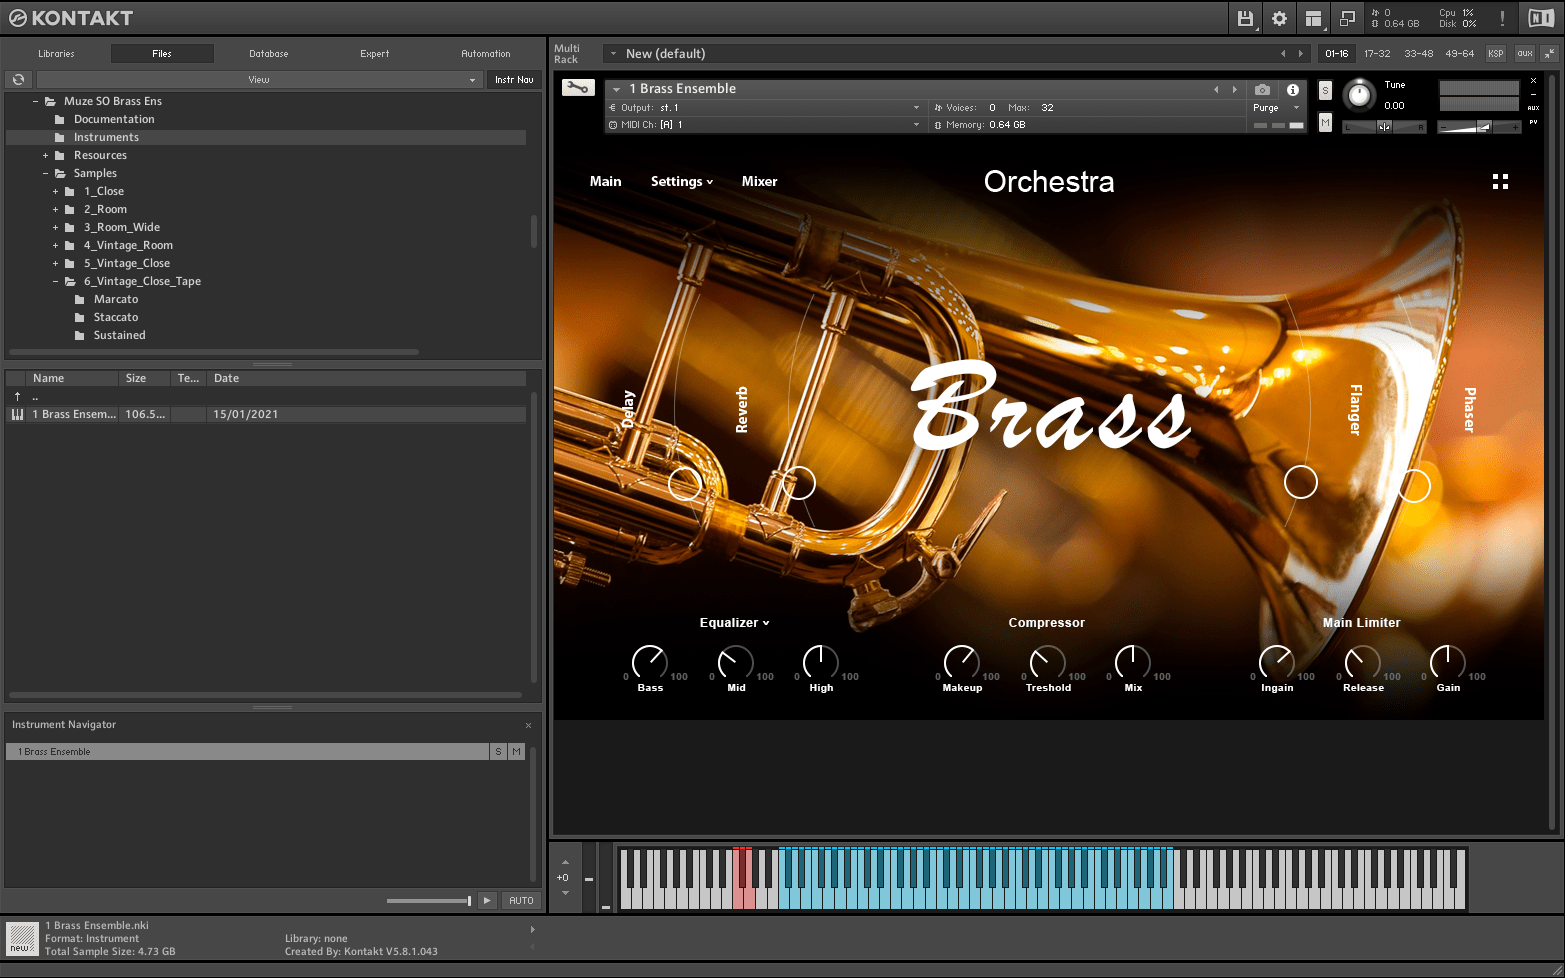Click the Native Instruments NI logo
The height and width of the screenshot is (978, 1565).
[1541, 18]
